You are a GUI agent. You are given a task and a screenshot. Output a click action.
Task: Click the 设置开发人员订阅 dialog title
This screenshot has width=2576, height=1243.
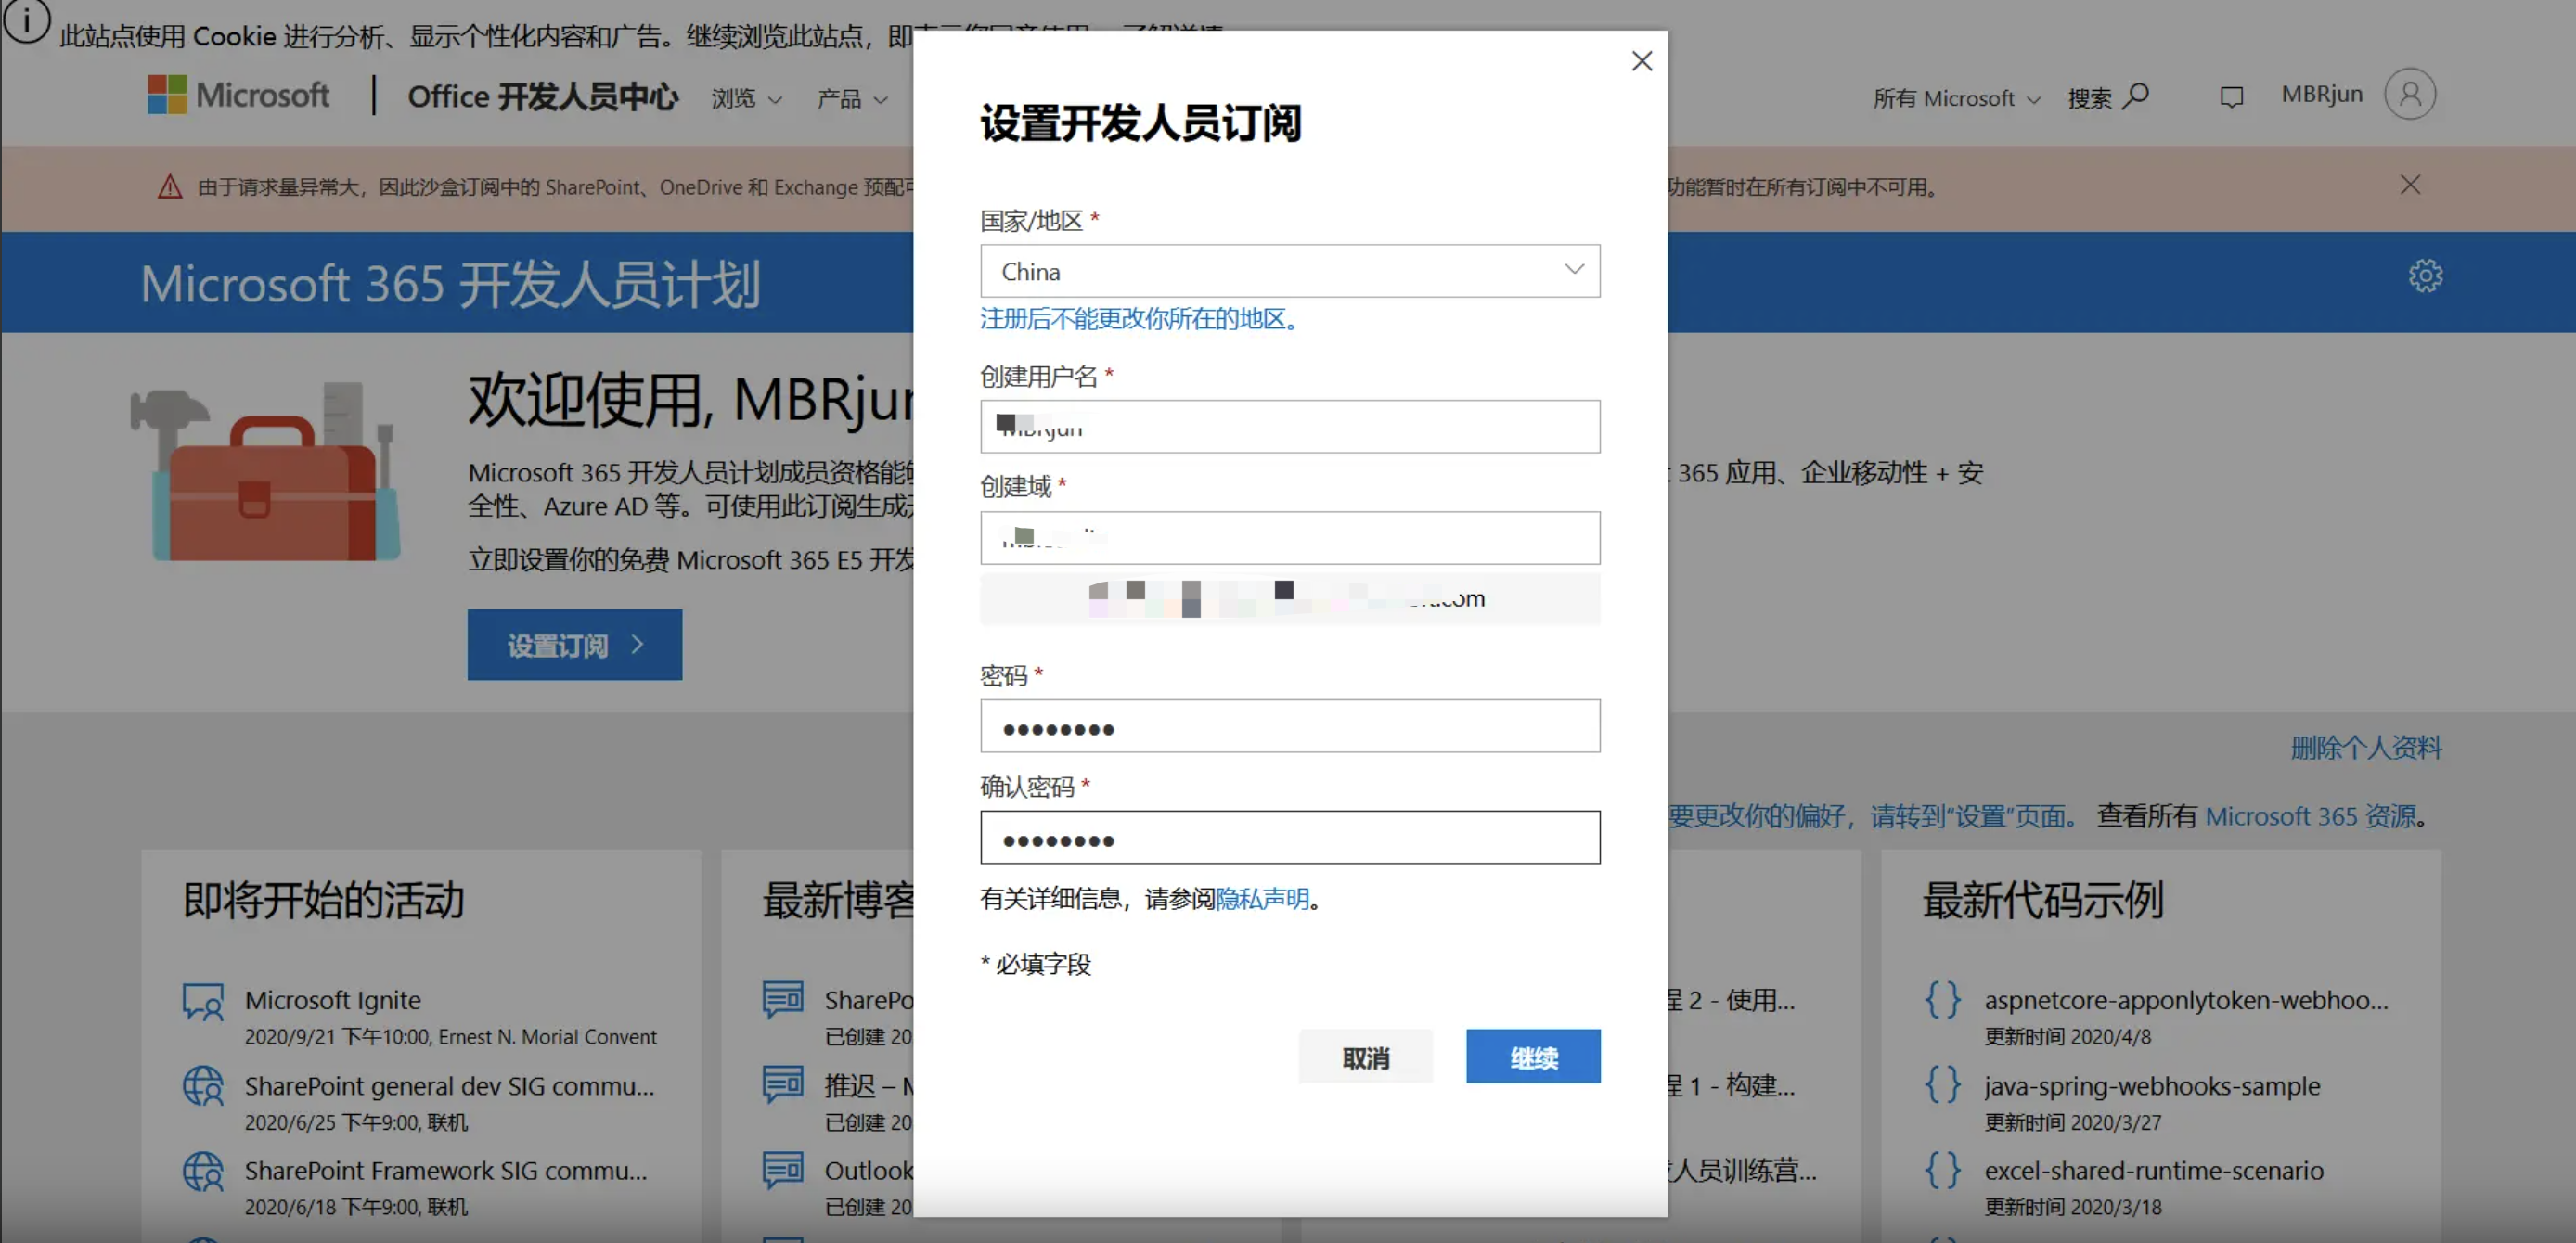(1141, 123)
